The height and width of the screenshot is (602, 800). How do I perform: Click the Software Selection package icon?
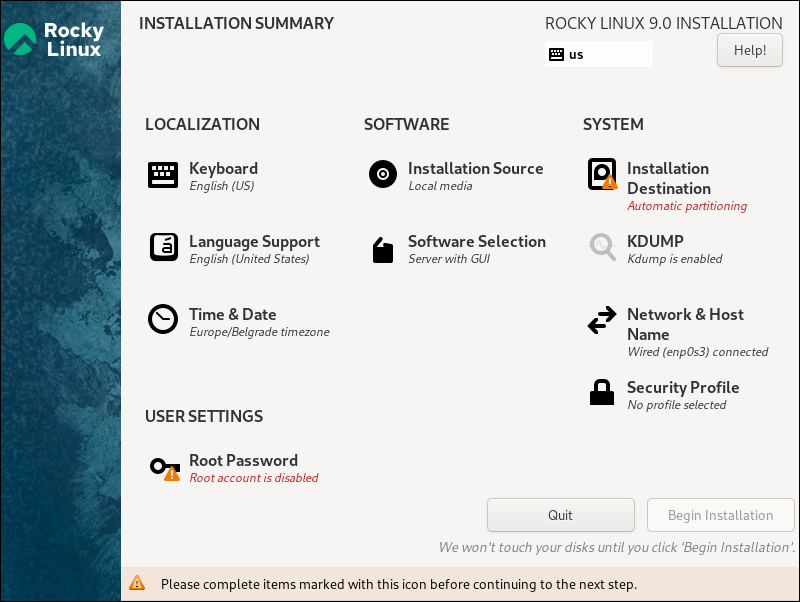click(x=383, y=250)
